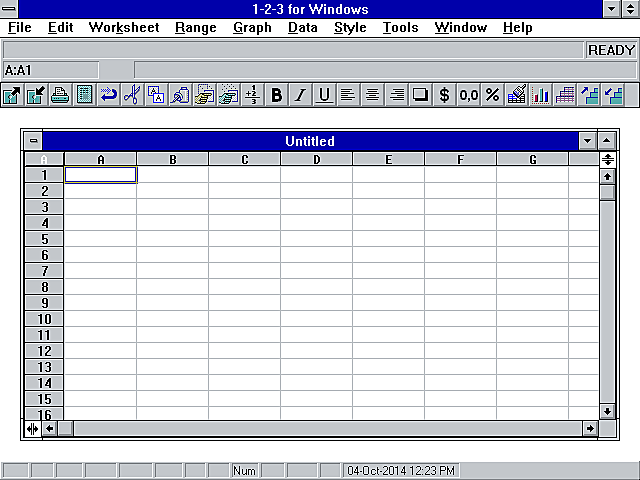The height and width of the screenshot is (480, 640).
Task: Click the horizontal scroll thumb
Action: click(x=65, y=429)
